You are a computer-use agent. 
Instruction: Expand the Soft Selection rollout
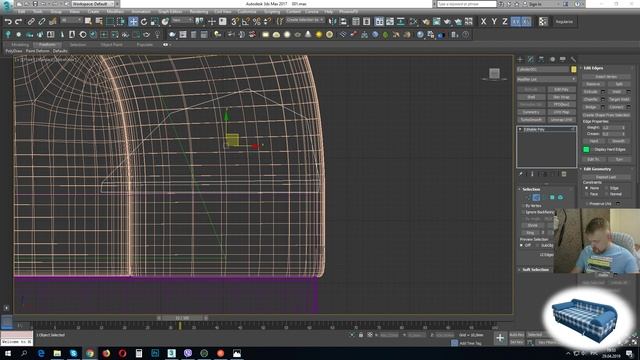pos(535,270)
